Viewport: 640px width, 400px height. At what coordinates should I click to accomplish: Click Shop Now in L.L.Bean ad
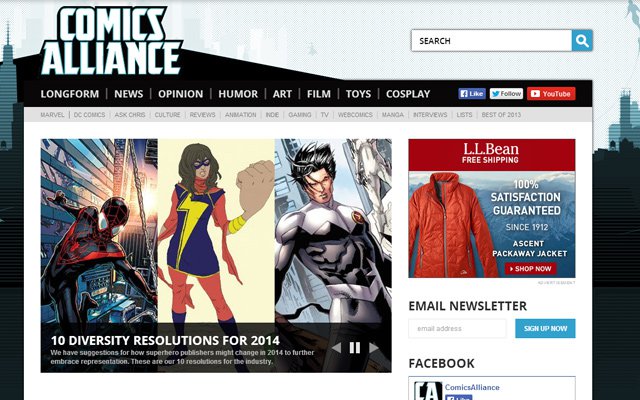point(531,269)
